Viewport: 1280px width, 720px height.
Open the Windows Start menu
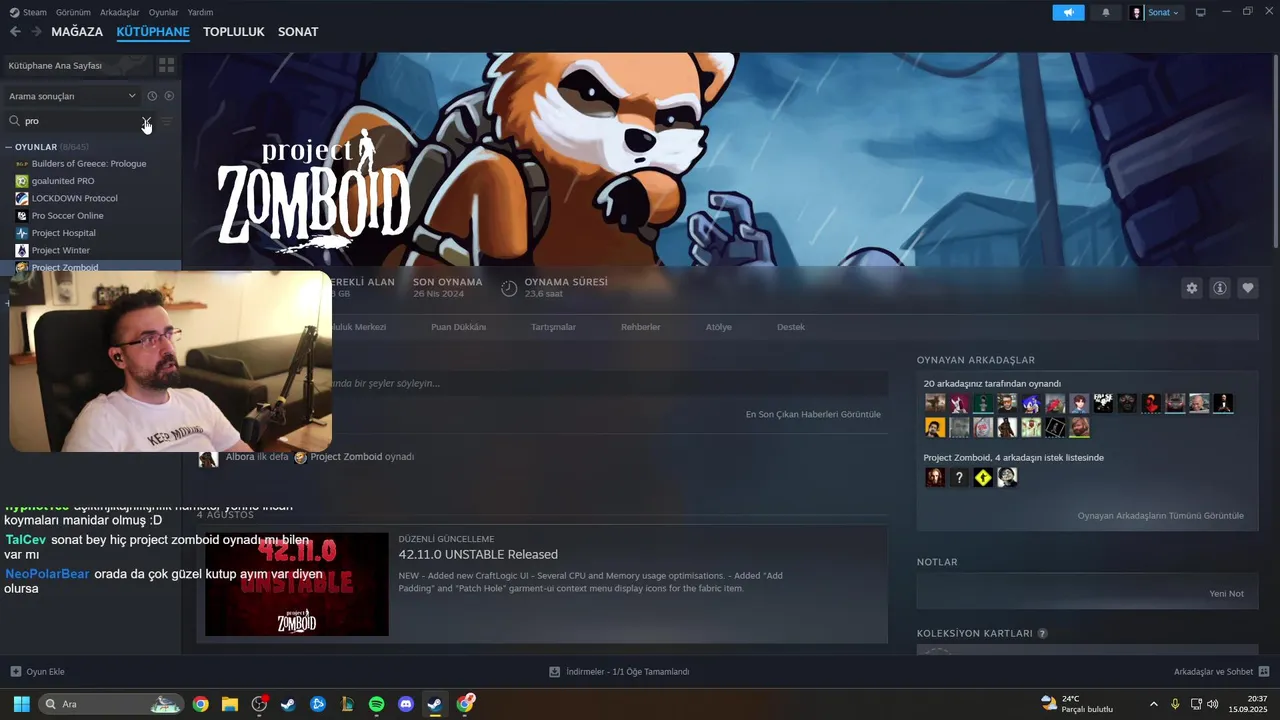(21, 704)
